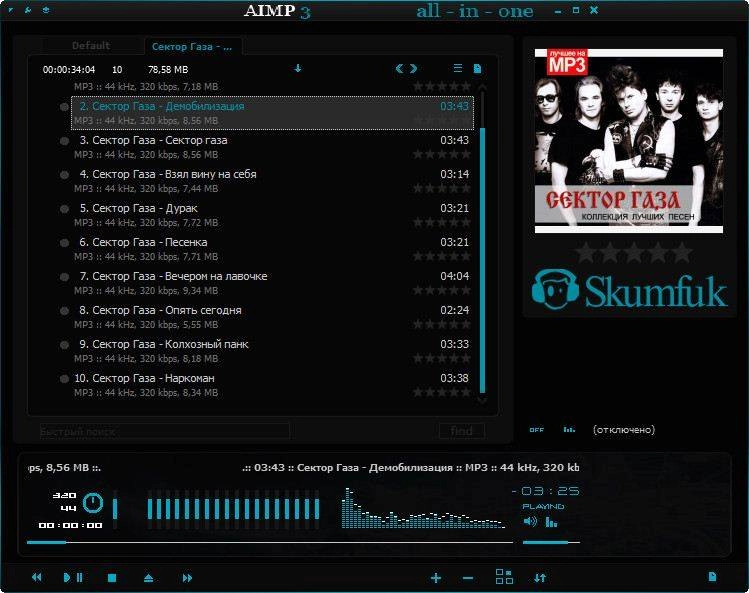Select track 2 Демобилизация

pyautogui.click(x=272, y=113)
